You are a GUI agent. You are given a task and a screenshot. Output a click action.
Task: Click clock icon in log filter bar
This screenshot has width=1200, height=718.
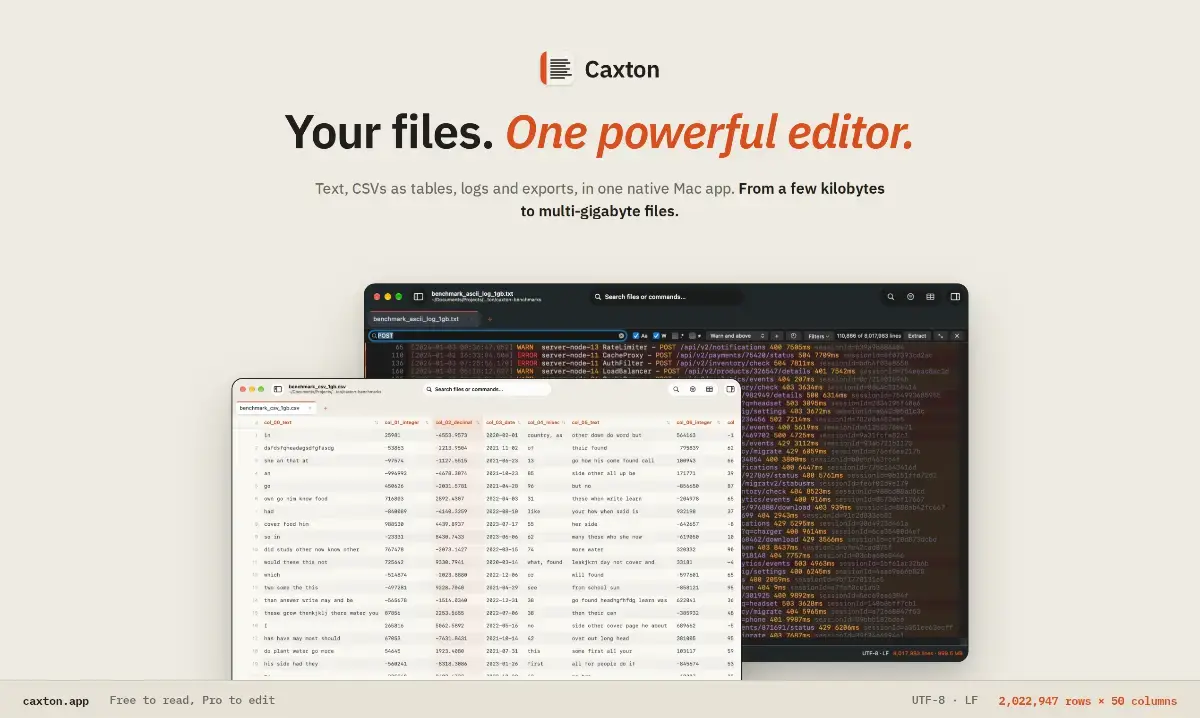(x=793, y=336)
